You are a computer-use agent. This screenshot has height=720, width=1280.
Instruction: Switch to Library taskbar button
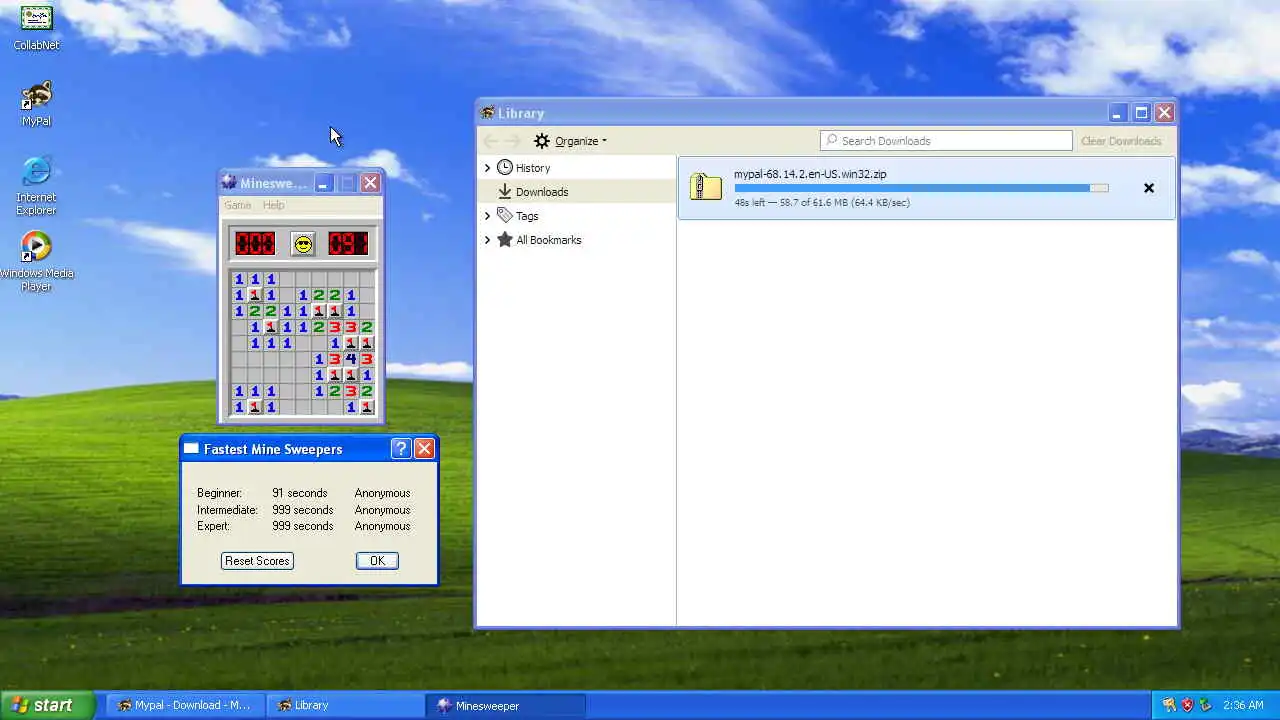click(x=345, y=705)
